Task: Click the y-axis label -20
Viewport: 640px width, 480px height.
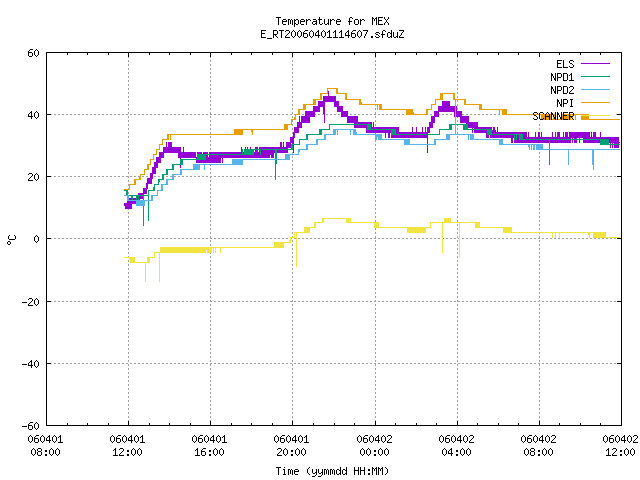Action: point(31,302)
